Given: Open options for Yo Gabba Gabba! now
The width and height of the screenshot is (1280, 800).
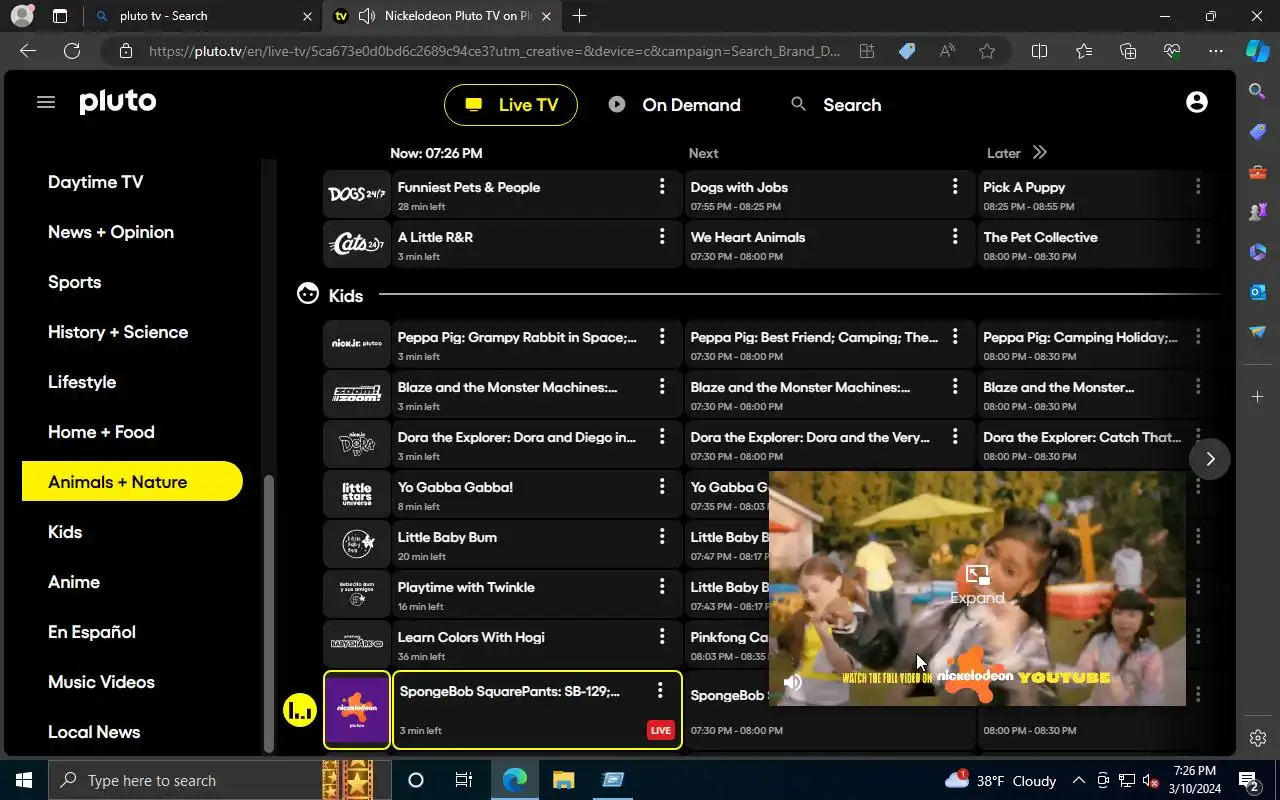Looking at the screenshot, I should pos(662,486).
